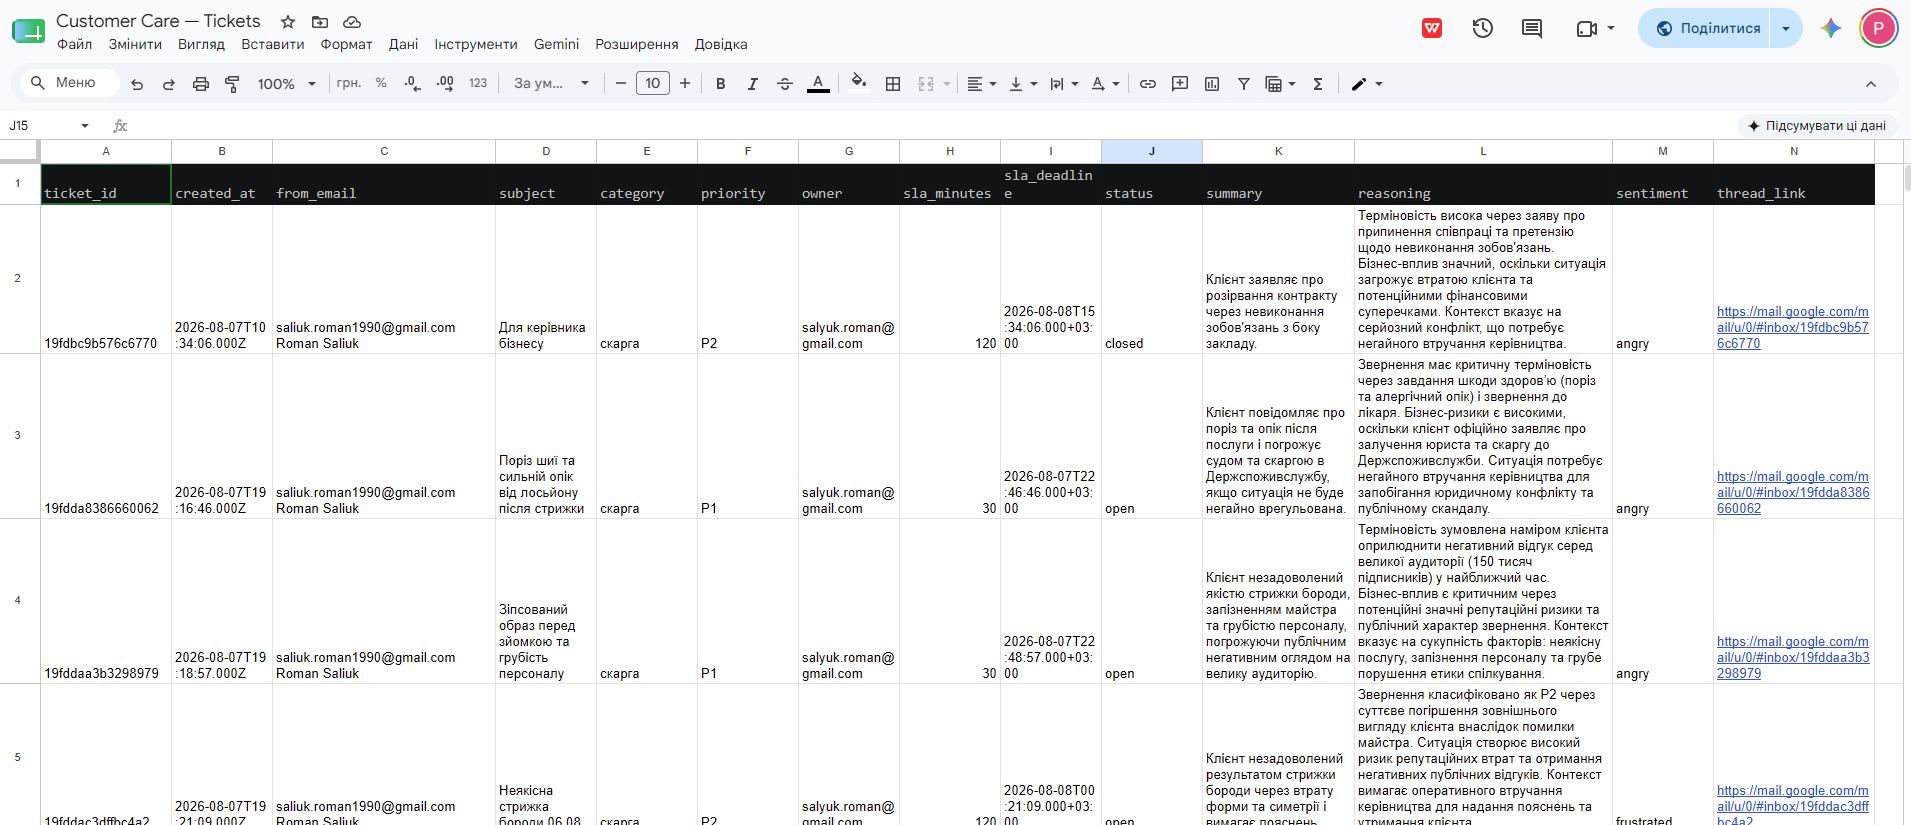Image resolution: width=1911 pixels, height=825 pixels.
Task: Click Підсумувати ці дані button
Action: point(1816,125)
